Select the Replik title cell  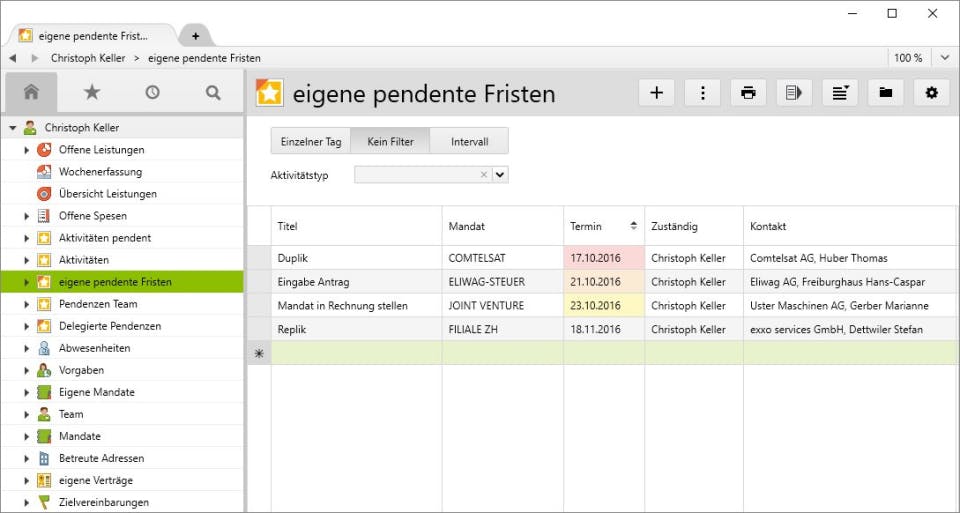(x=356, y=329)
